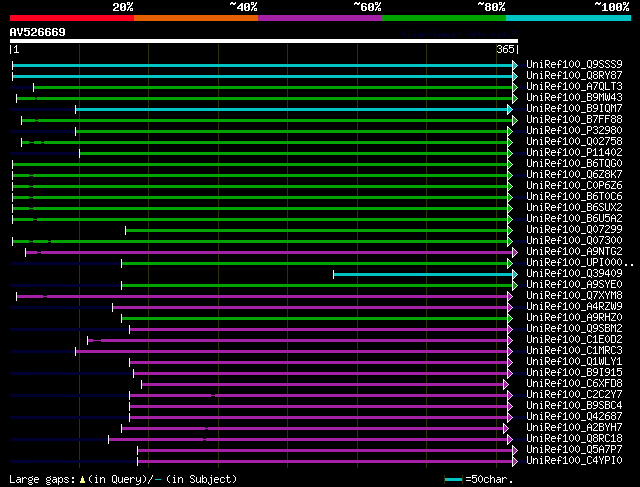This screenshot has width=640, height=487.
Task: Click the purple ~60% identity legend segment
Action: click(x=320, y=18)
